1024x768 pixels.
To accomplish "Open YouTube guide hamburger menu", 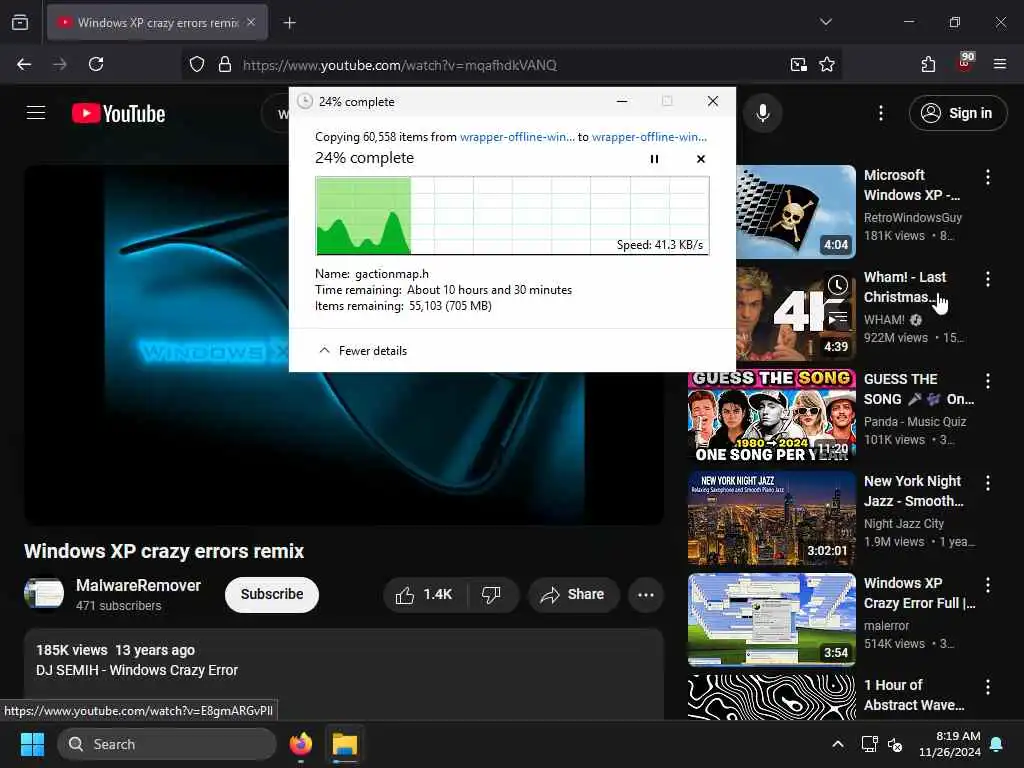I will coord(36,113).
